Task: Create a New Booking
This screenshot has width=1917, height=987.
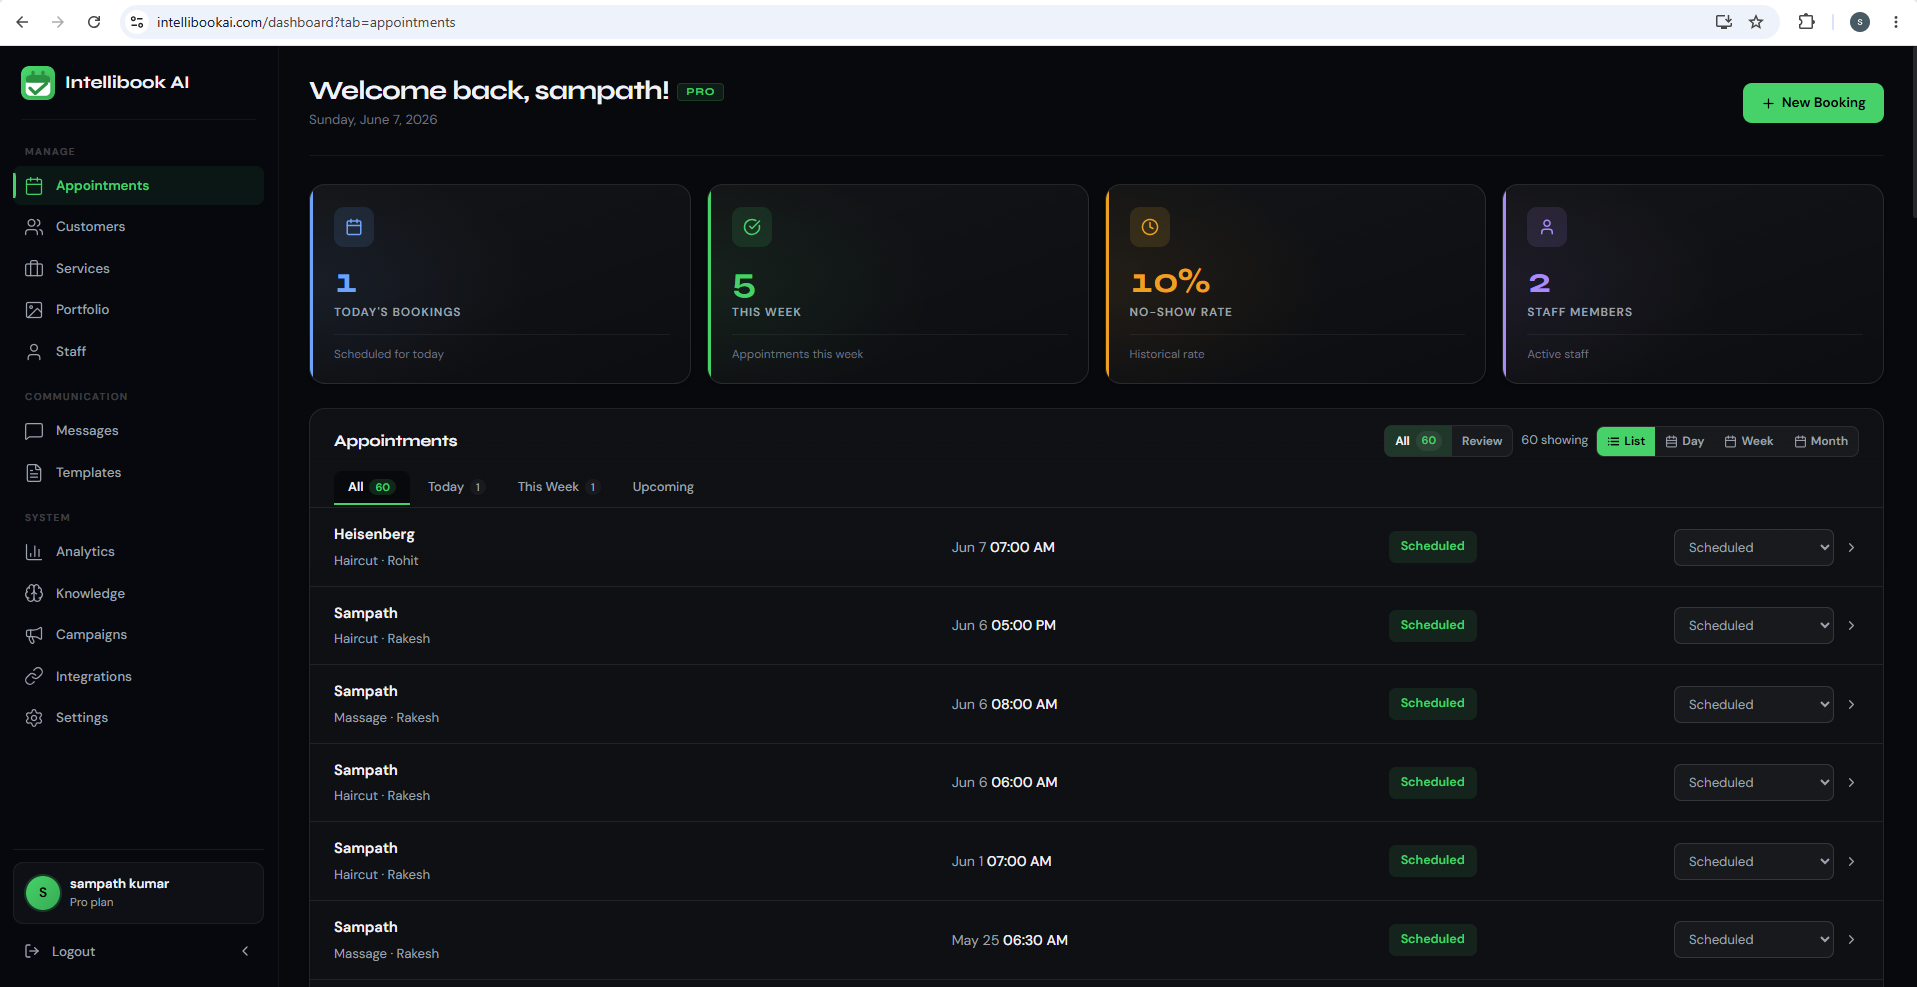Action: tap(1813, 103)
